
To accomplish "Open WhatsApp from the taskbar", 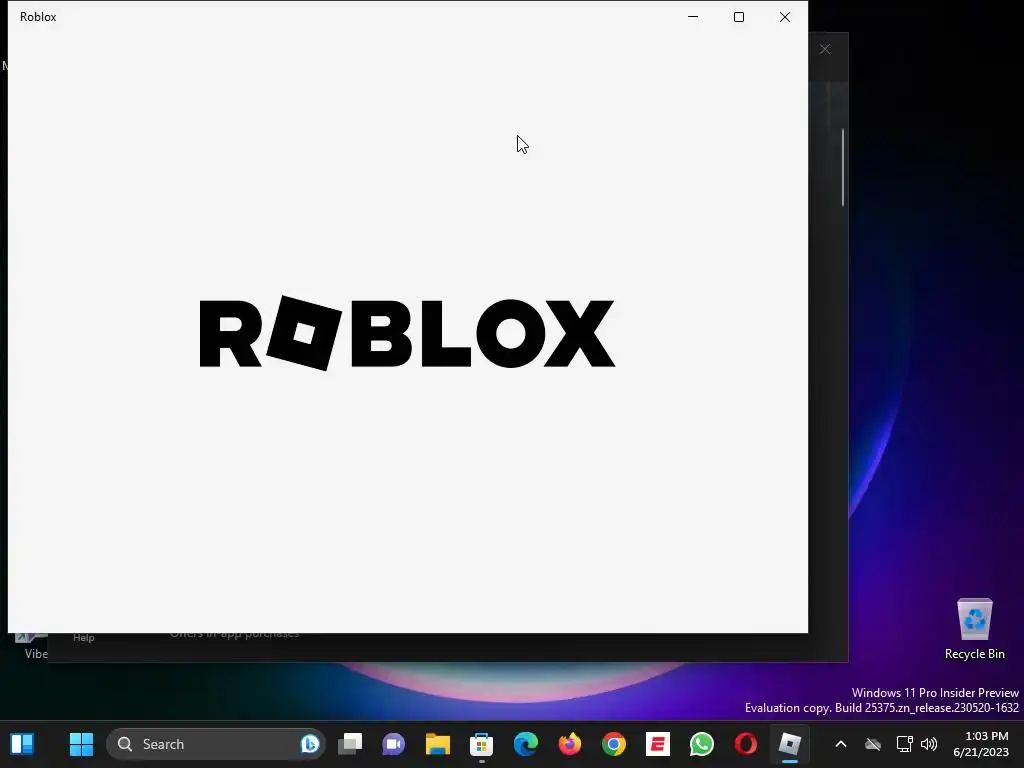I will [x=702, y=744].
